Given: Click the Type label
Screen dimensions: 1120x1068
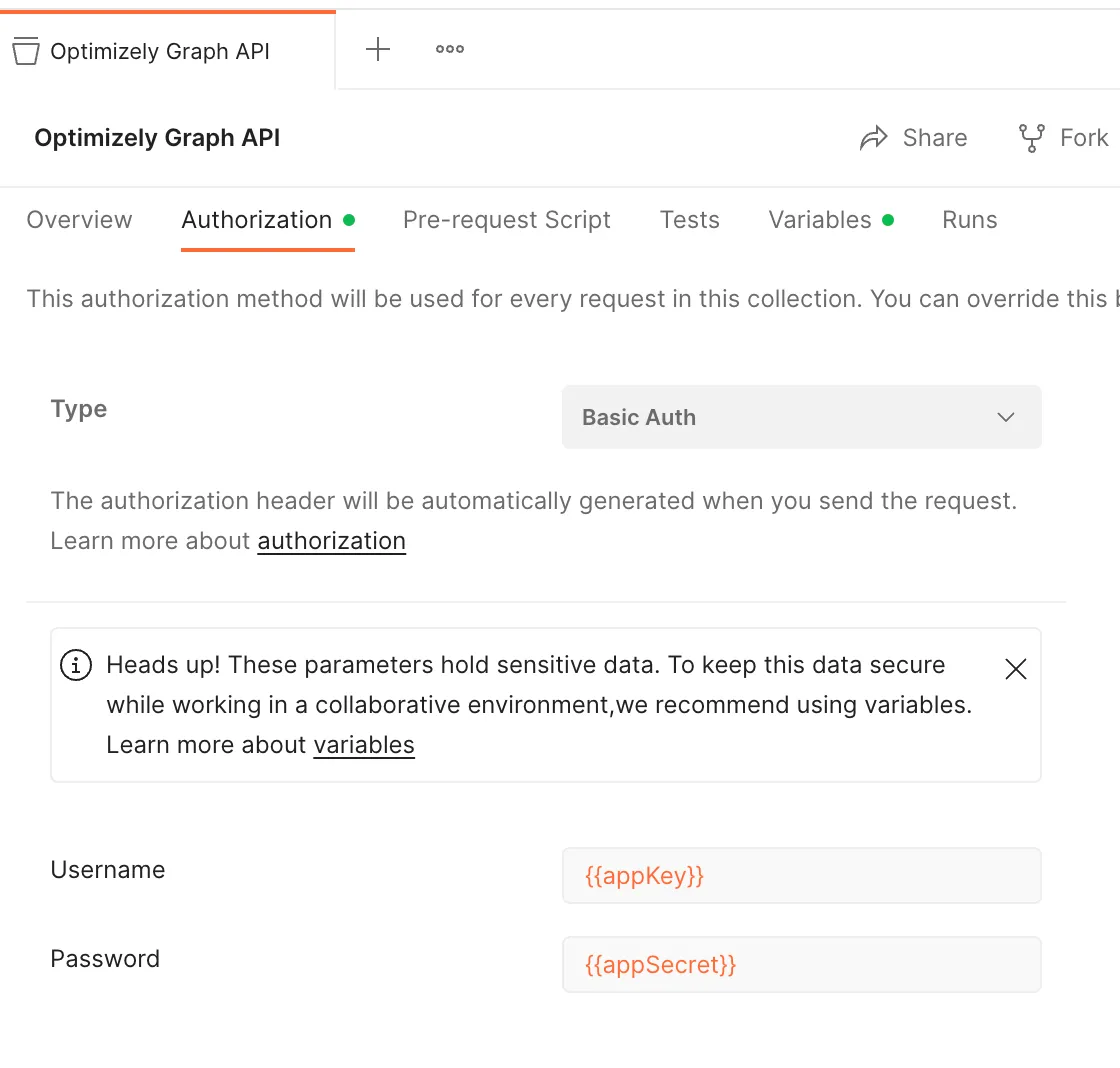Looking at the screenshot, I should [x=79, y=409].
